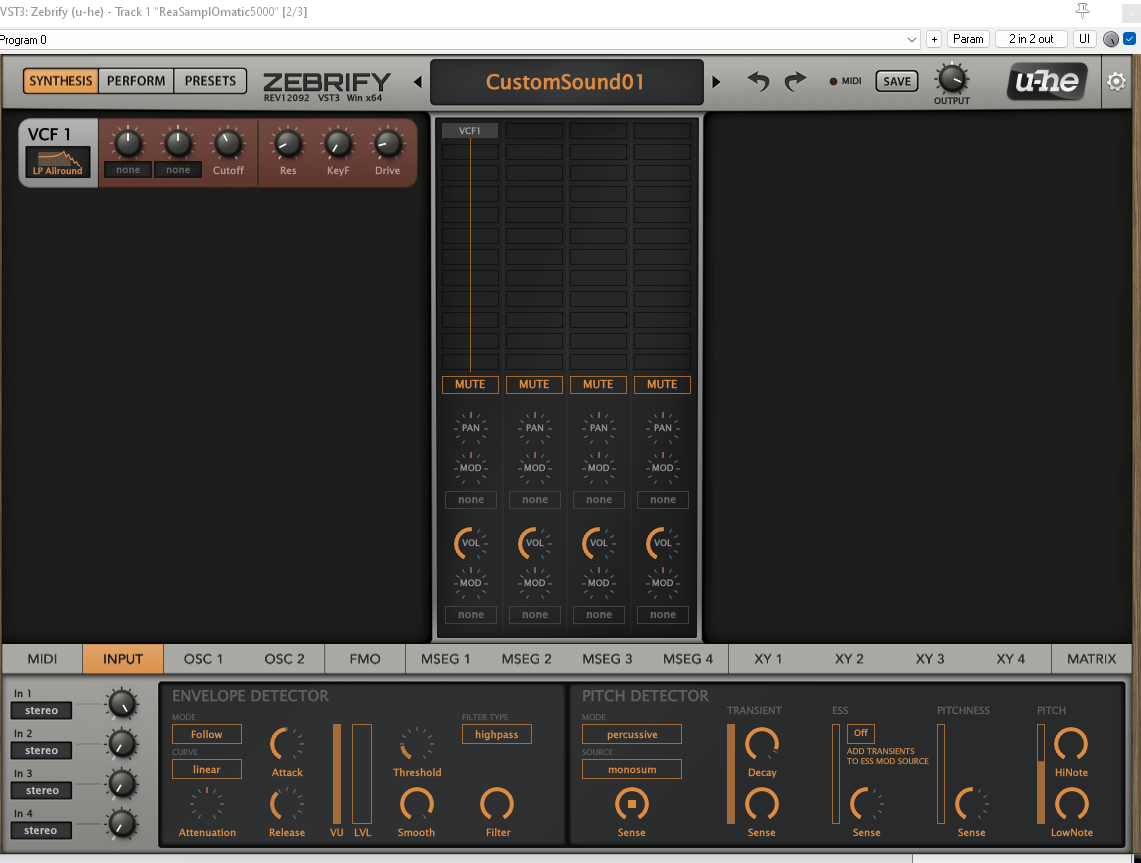Click the HiNote knob

[1071, 744]
